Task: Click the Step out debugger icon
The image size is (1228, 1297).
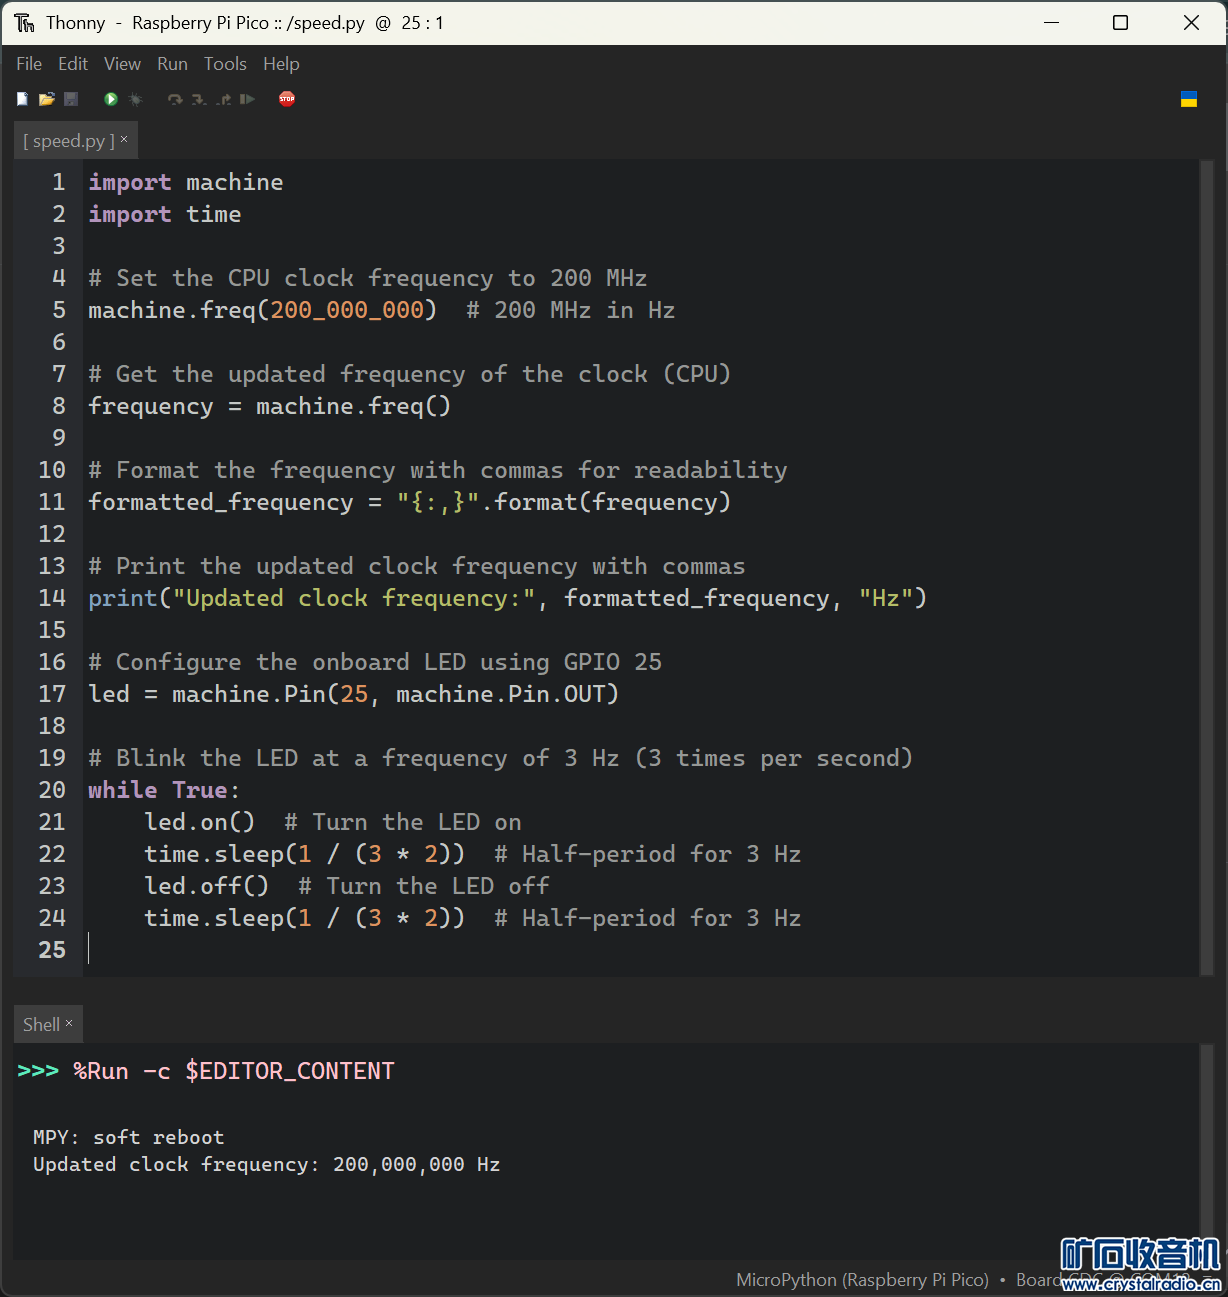Action: pos(223,99)
